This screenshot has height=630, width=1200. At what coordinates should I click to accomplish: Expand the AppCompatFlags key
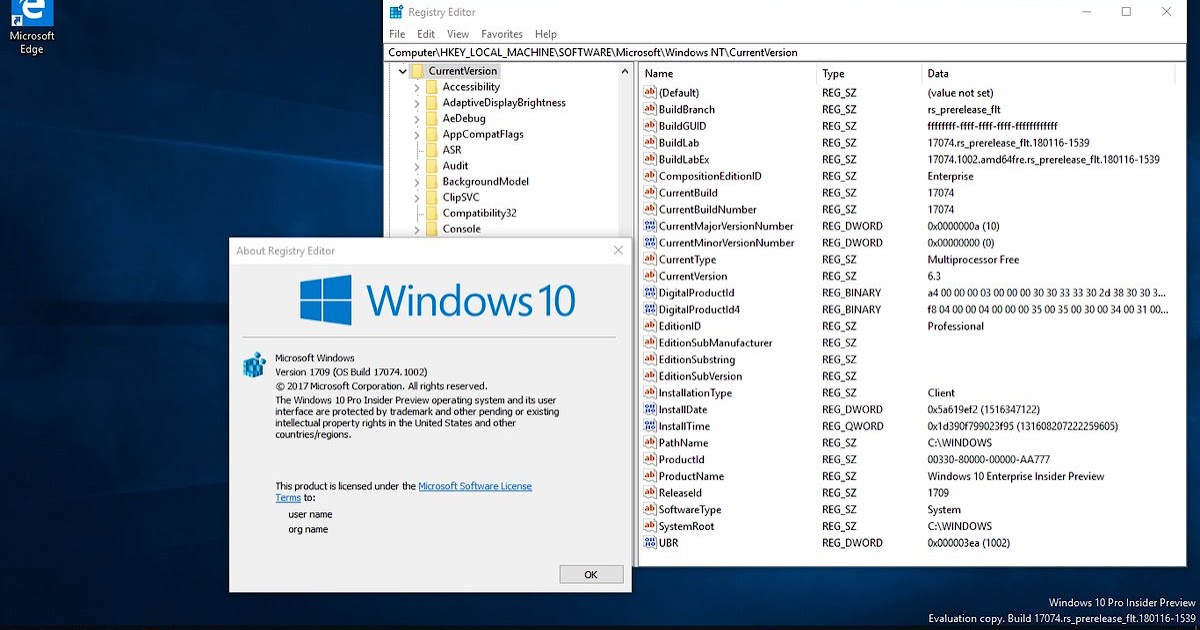[x=419, y=134]
